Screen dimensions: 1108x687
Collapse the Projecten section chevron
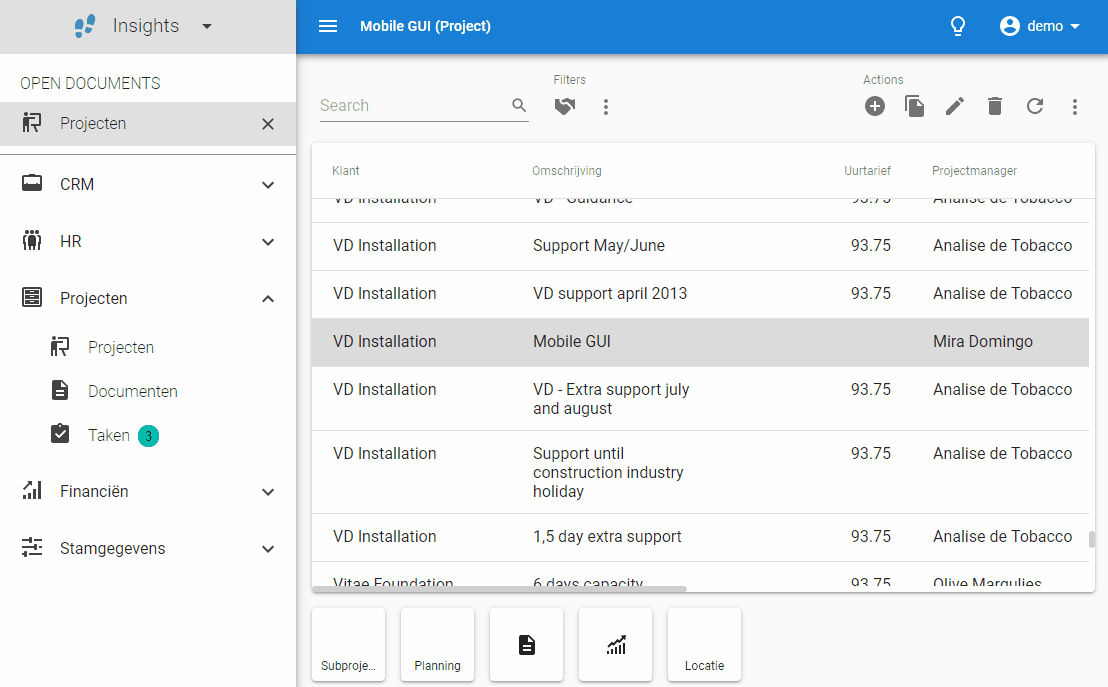[268, 299]
